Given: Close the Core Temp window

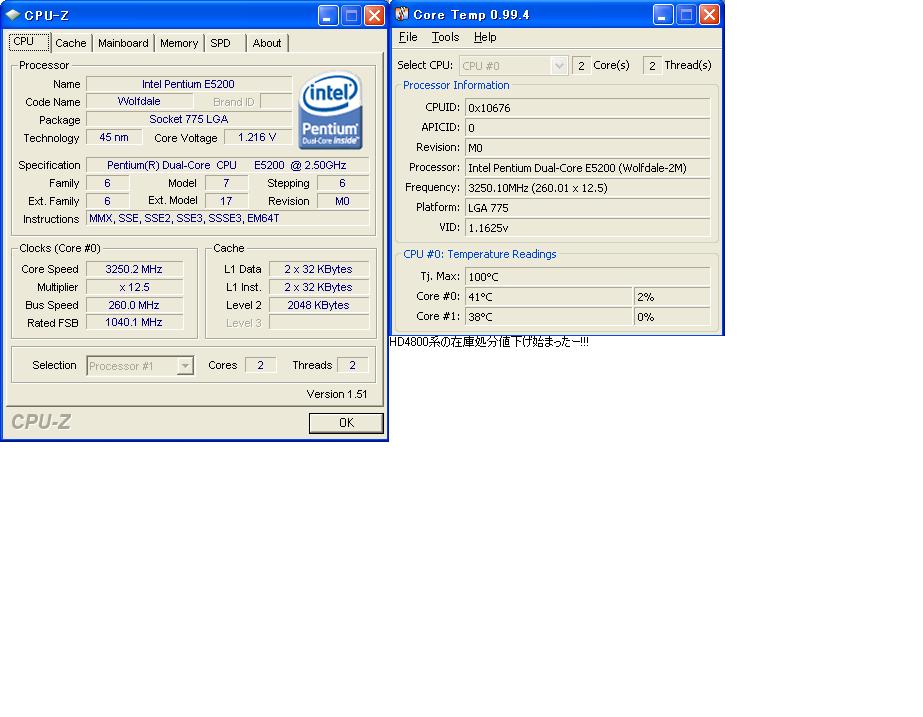Looking at the screenshot, I should tap(709, 15).
